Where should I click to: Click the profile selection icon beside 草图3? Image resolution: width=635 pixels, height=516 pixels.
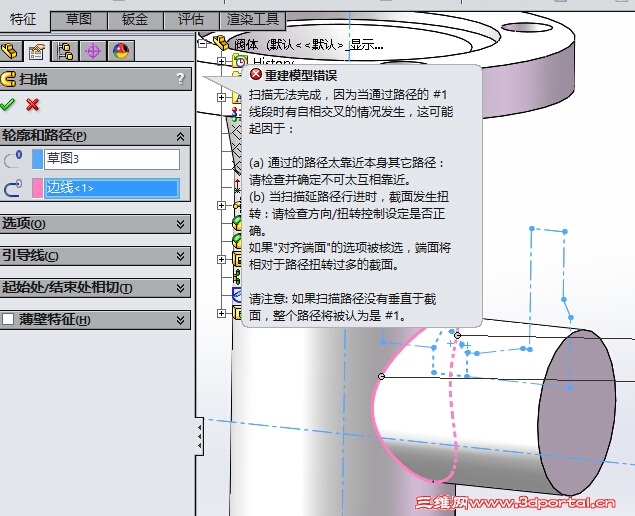[13, 159]
